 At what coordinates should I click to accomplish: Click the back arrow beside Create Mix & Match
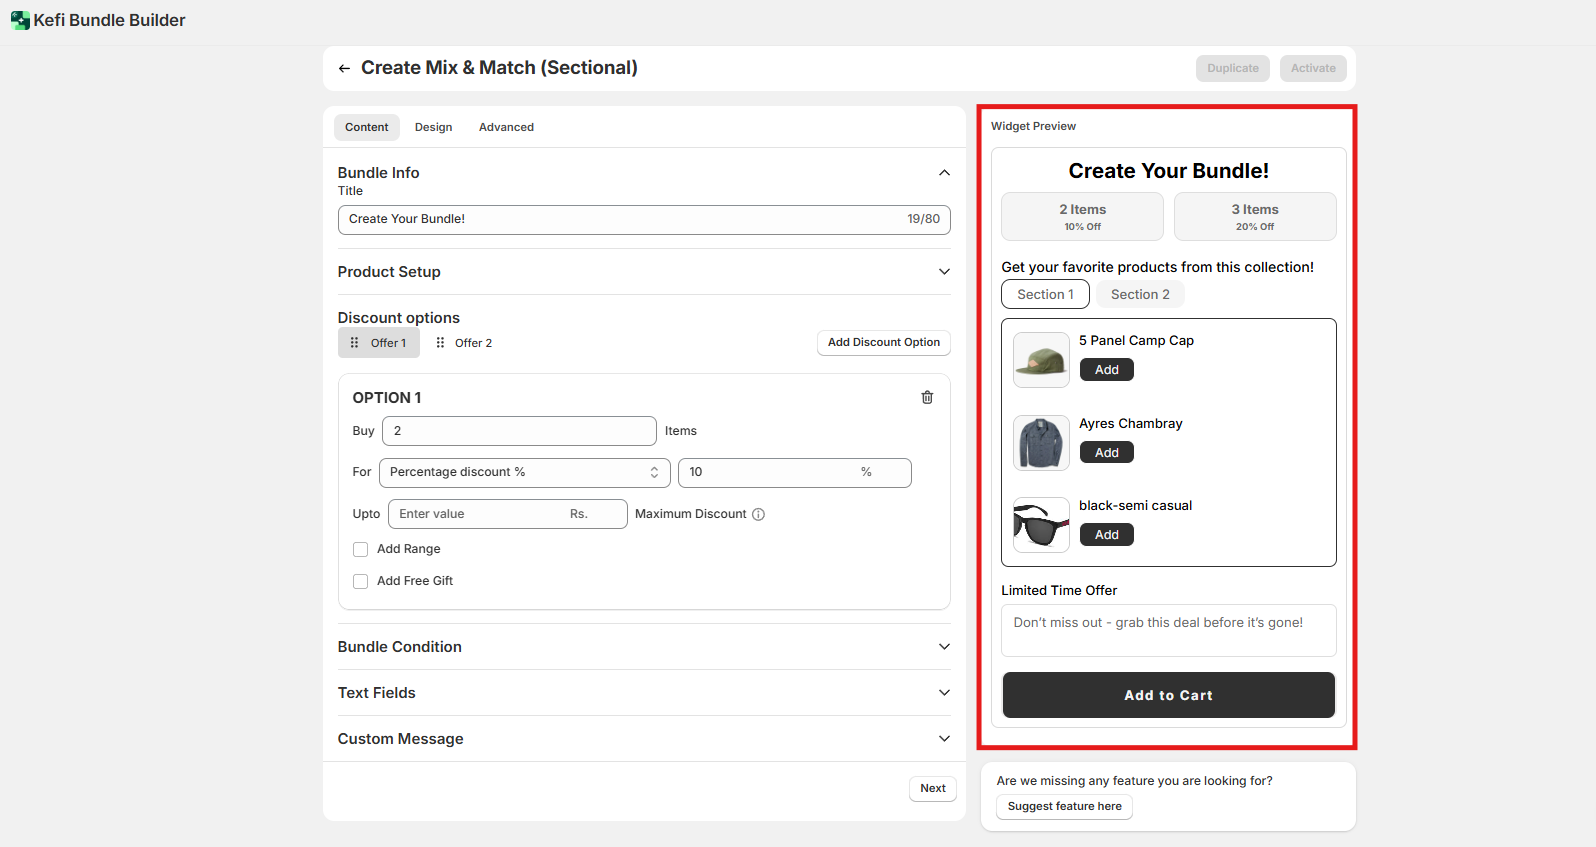pyautogui.click(x=344, y=68)
